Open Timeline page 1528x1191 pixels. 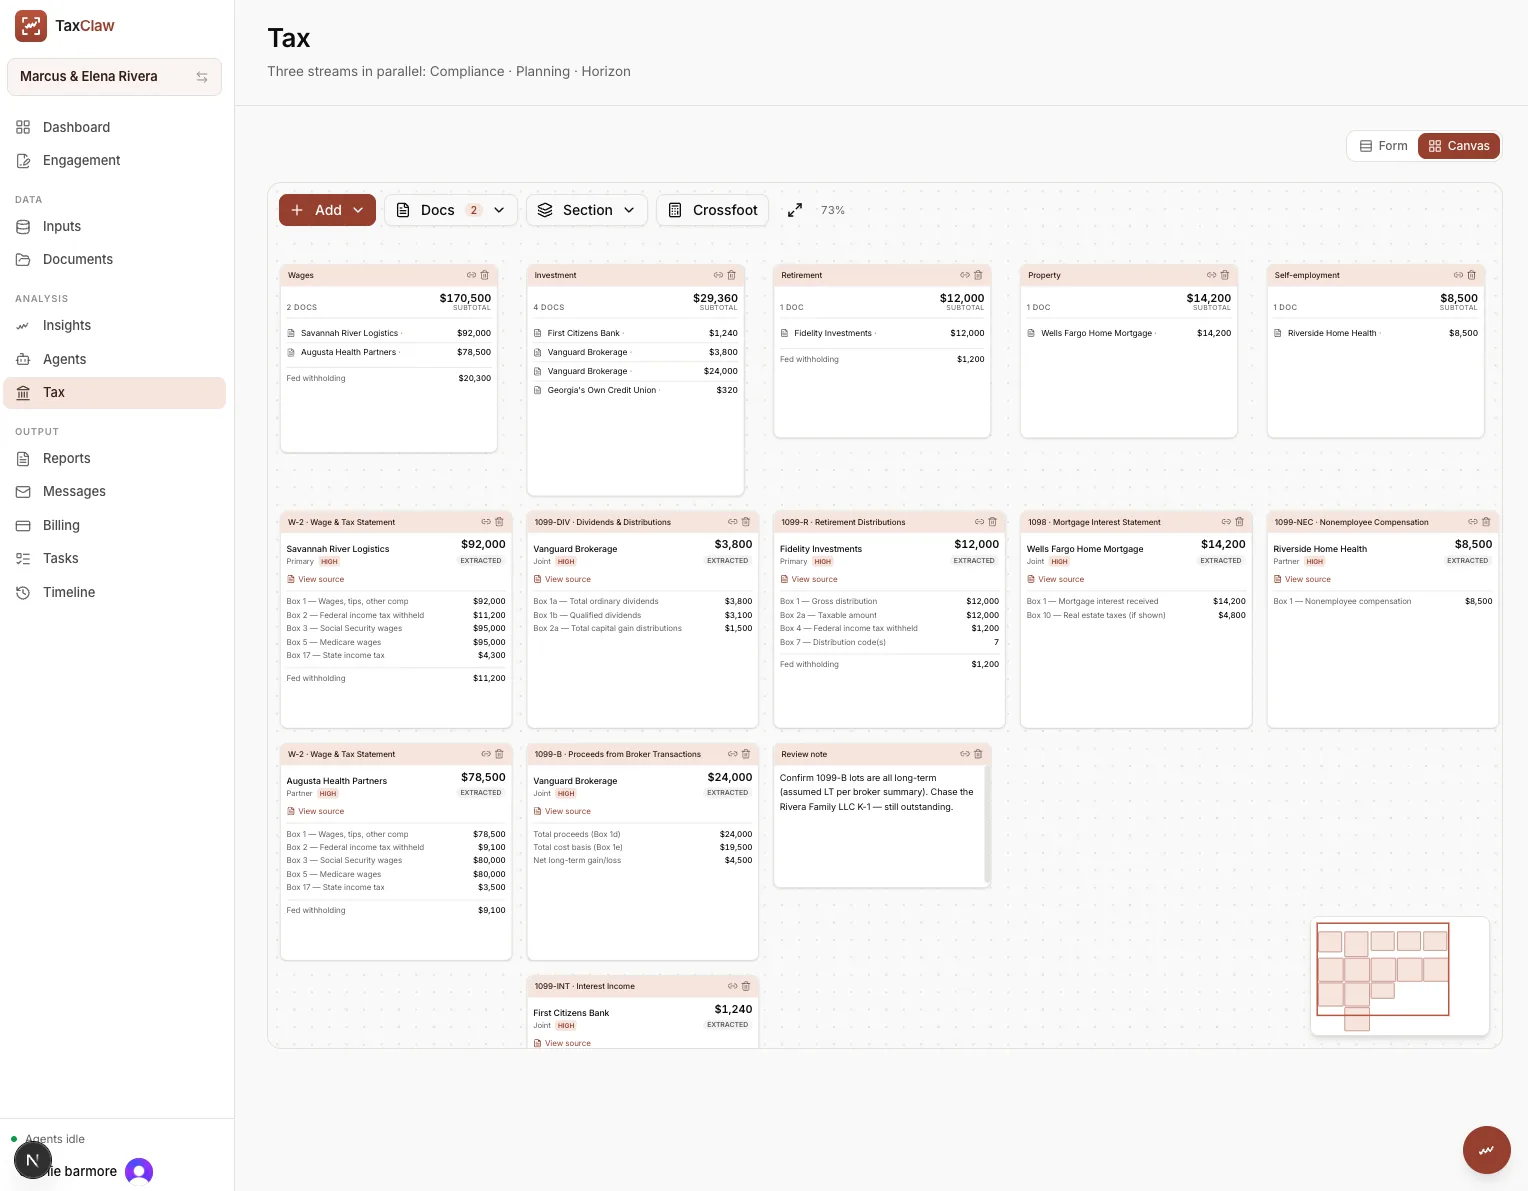point(114,592)
